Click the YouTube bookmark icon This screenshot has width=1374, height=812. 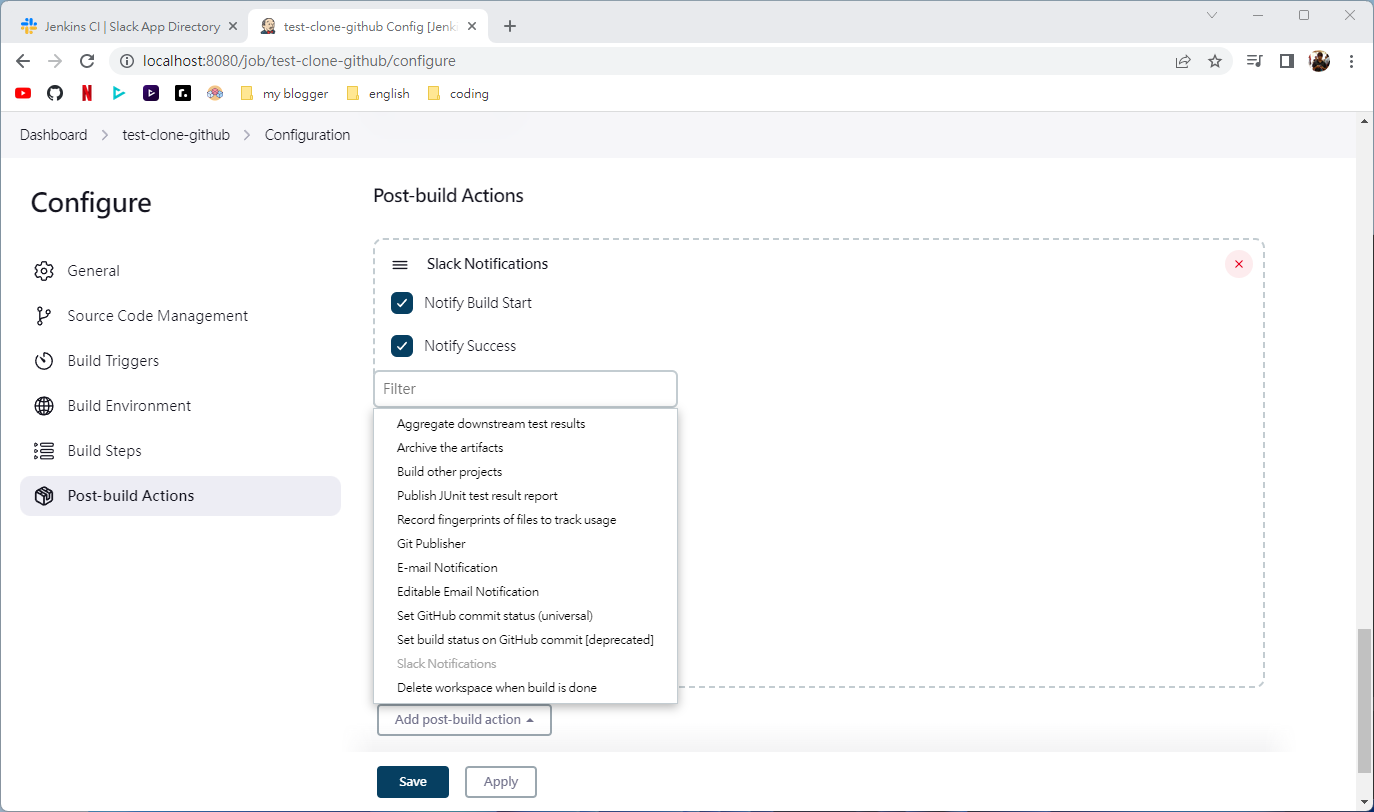(23, 93)
